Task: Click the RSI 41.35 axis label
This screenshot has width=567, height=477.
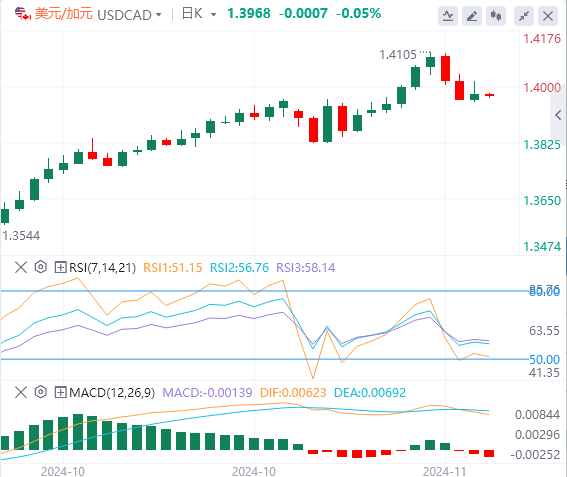Action: tap(544, 372)
